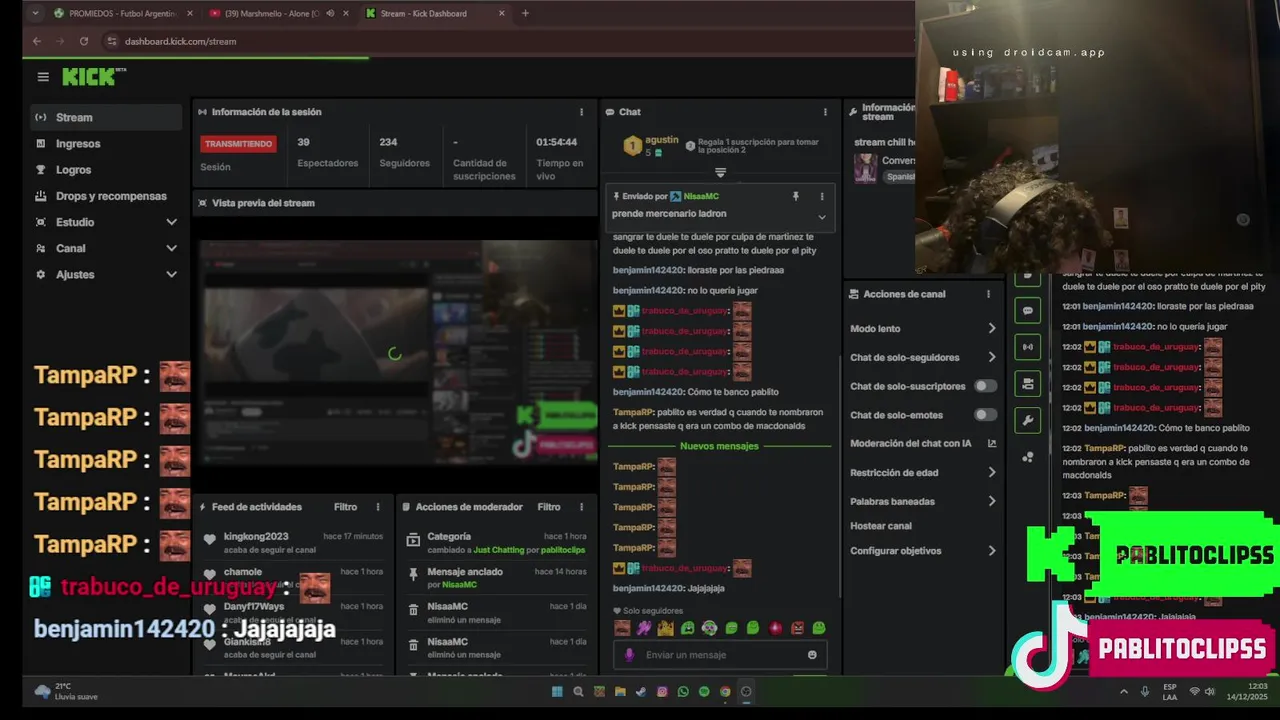Click Filtro in Feed de actividades
Image resolution: width=1280 pixels, height=720 pixels.
click(345, 507)
